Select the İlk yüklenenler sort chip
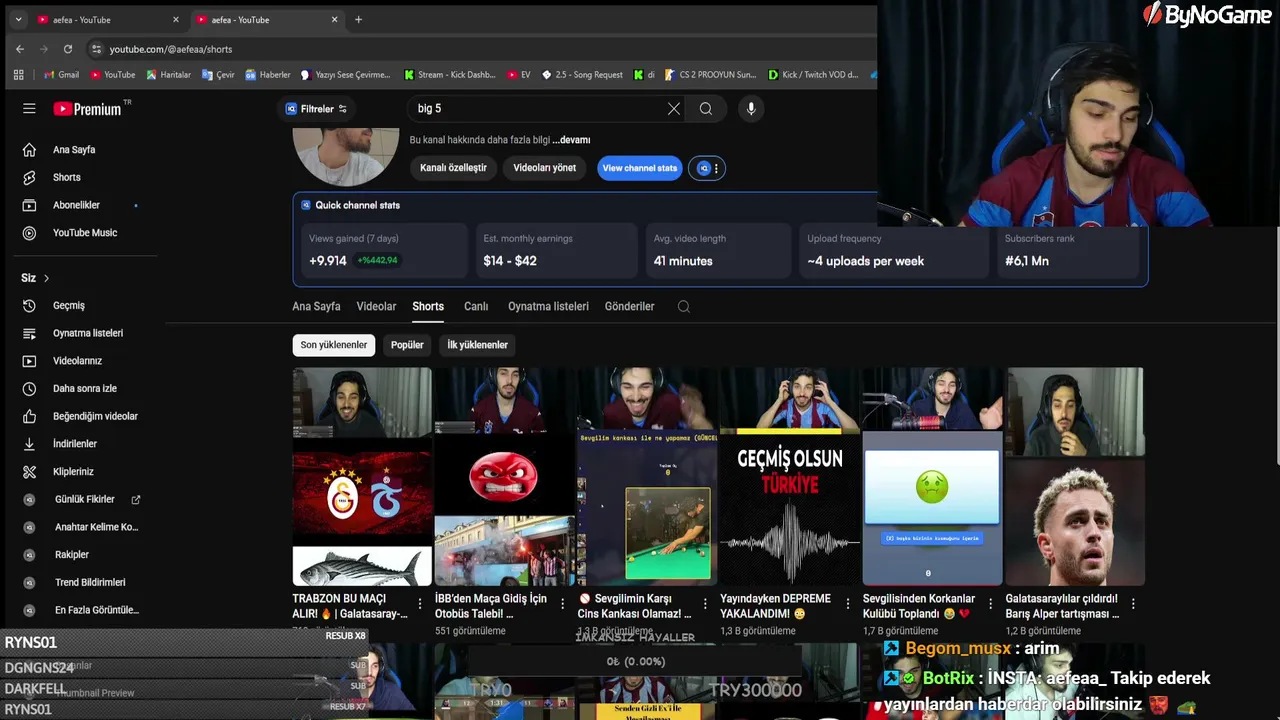This screenshot has height=720, width=1280. click(x=477, y=345)
